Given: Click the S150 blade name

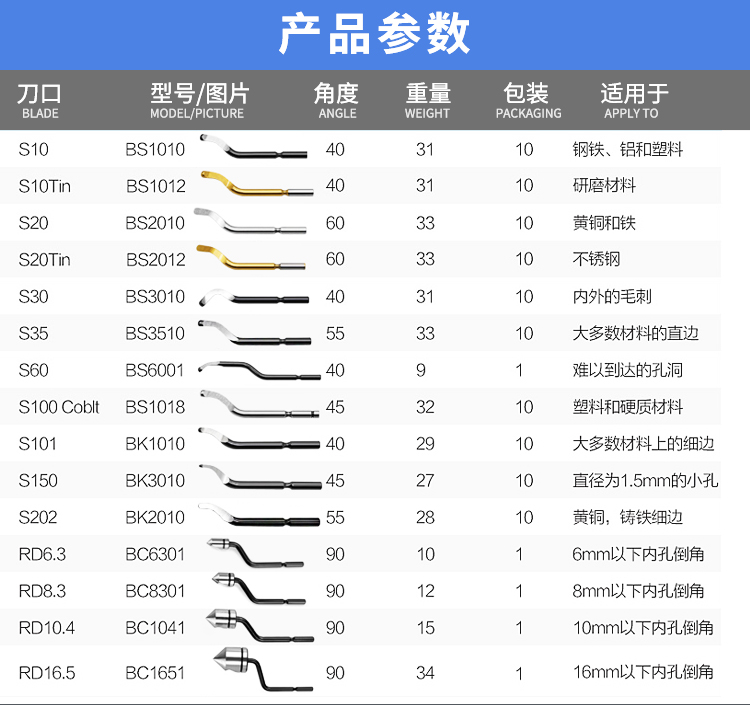Looking at the screenshot, I should (x=38, y=481).
